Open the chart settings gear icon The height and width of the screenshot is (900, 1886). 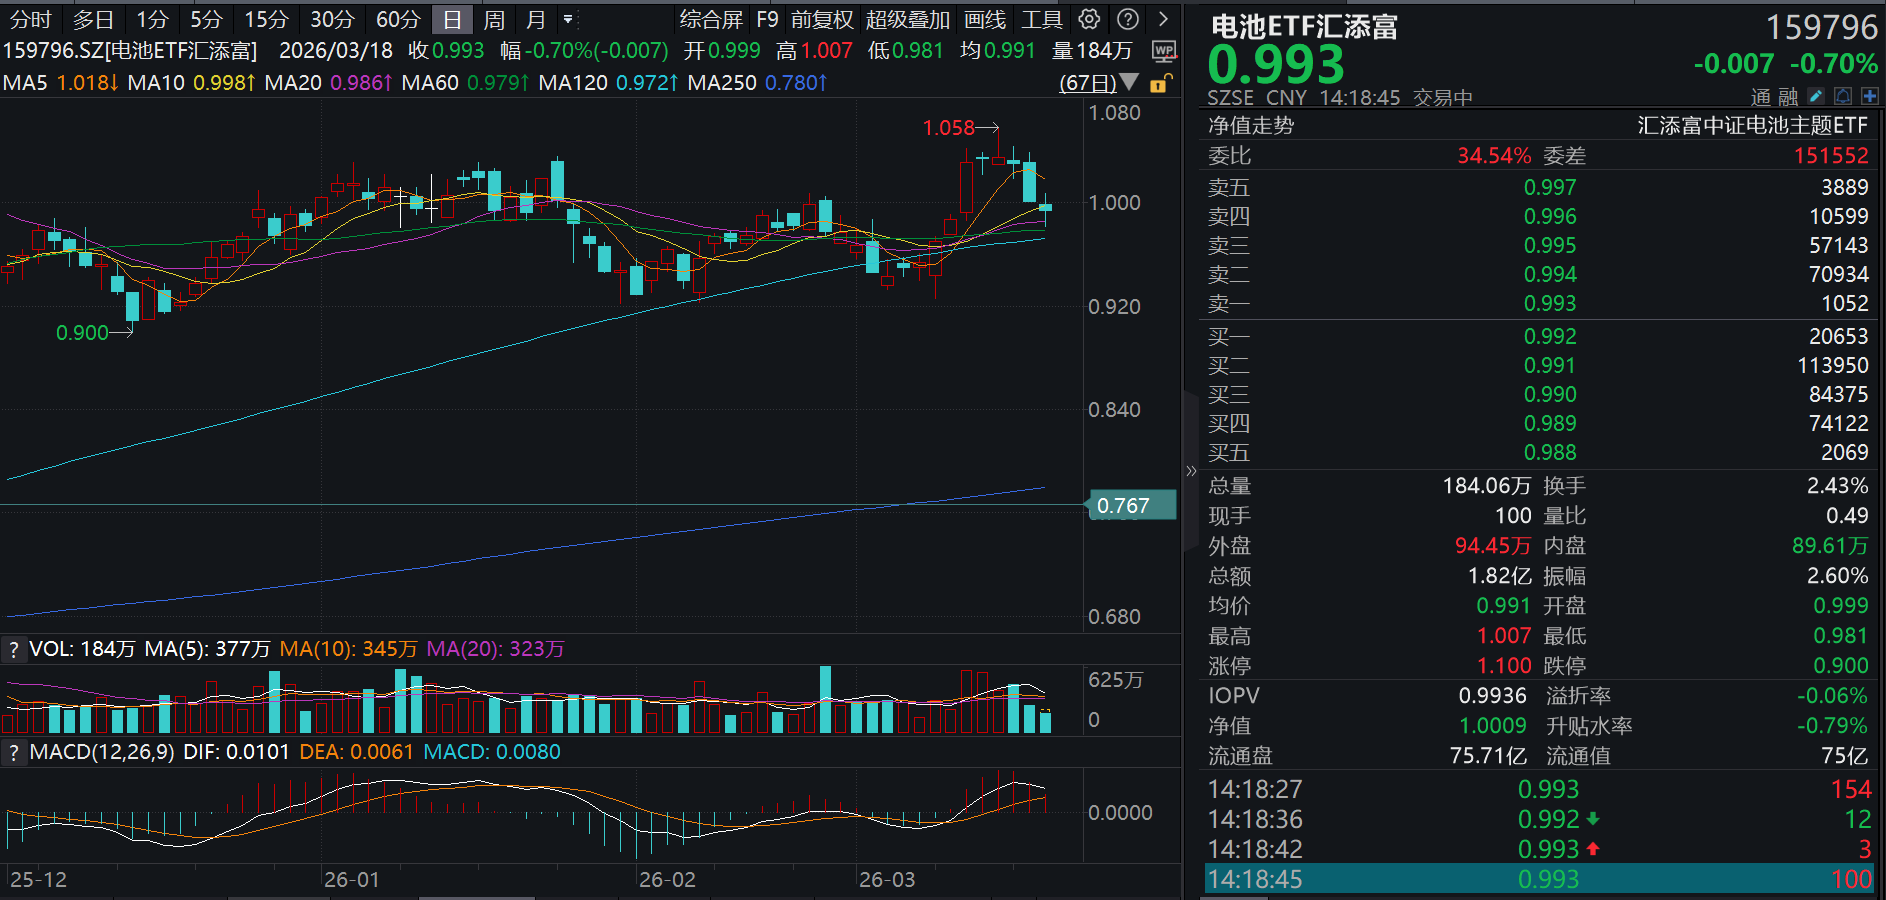1088,19
